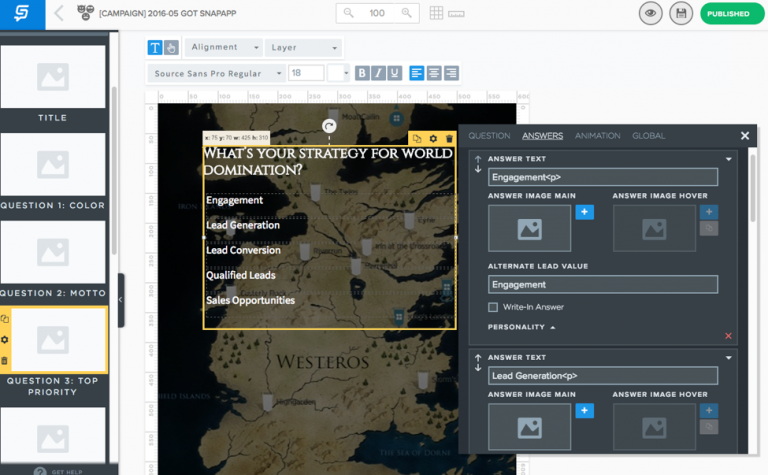Click the rotate handle above the question box

pos(329,126)
